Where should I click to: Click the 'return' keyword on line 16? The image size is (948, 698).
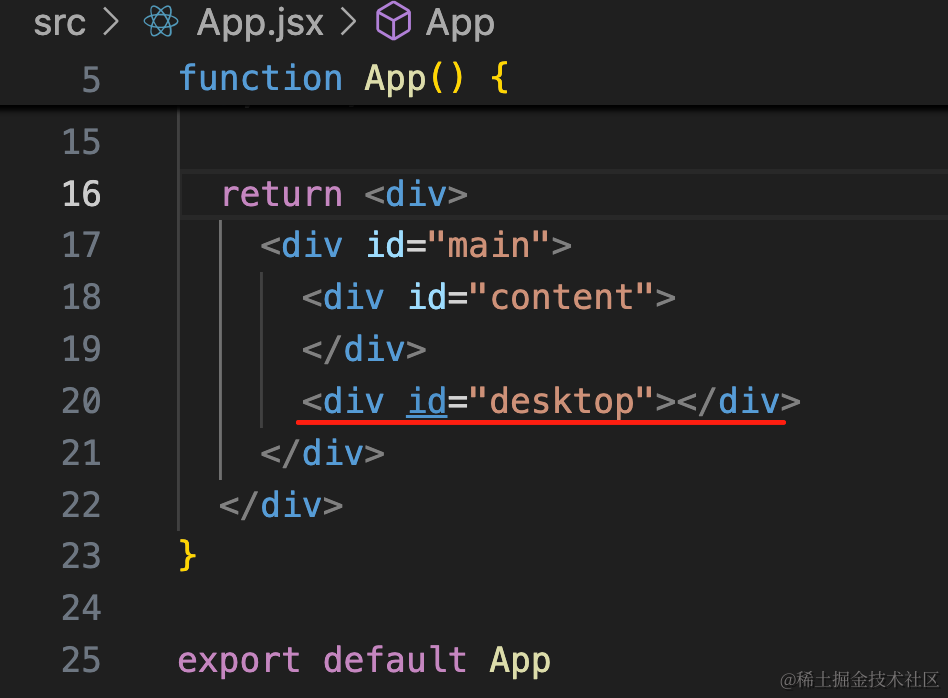282,195
